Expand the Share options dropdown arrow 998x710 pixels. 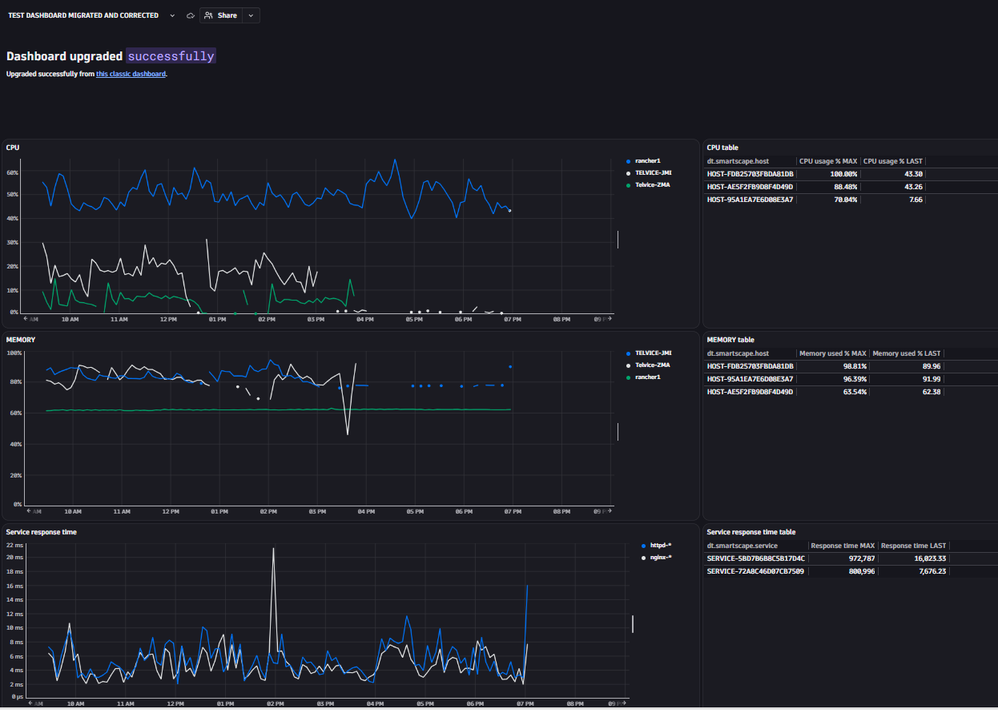[251, 15]
